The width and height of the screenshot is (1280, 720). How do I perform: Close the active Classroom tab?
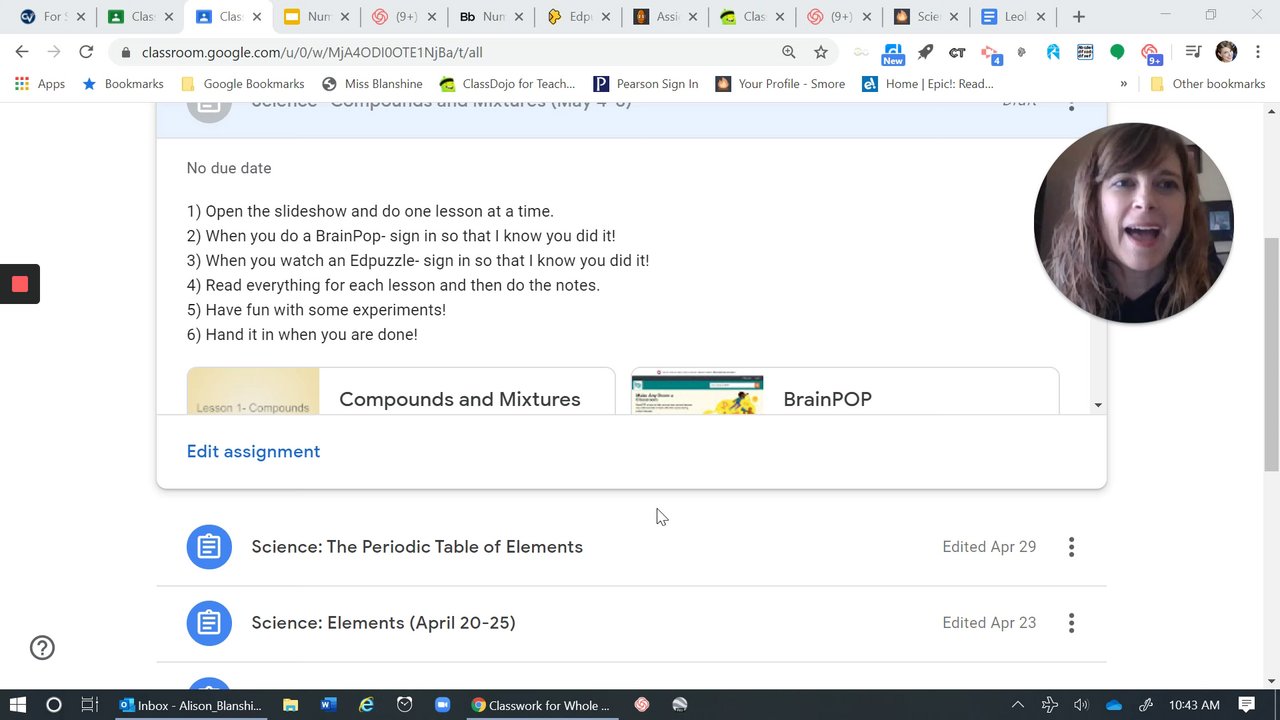(256, 17)
